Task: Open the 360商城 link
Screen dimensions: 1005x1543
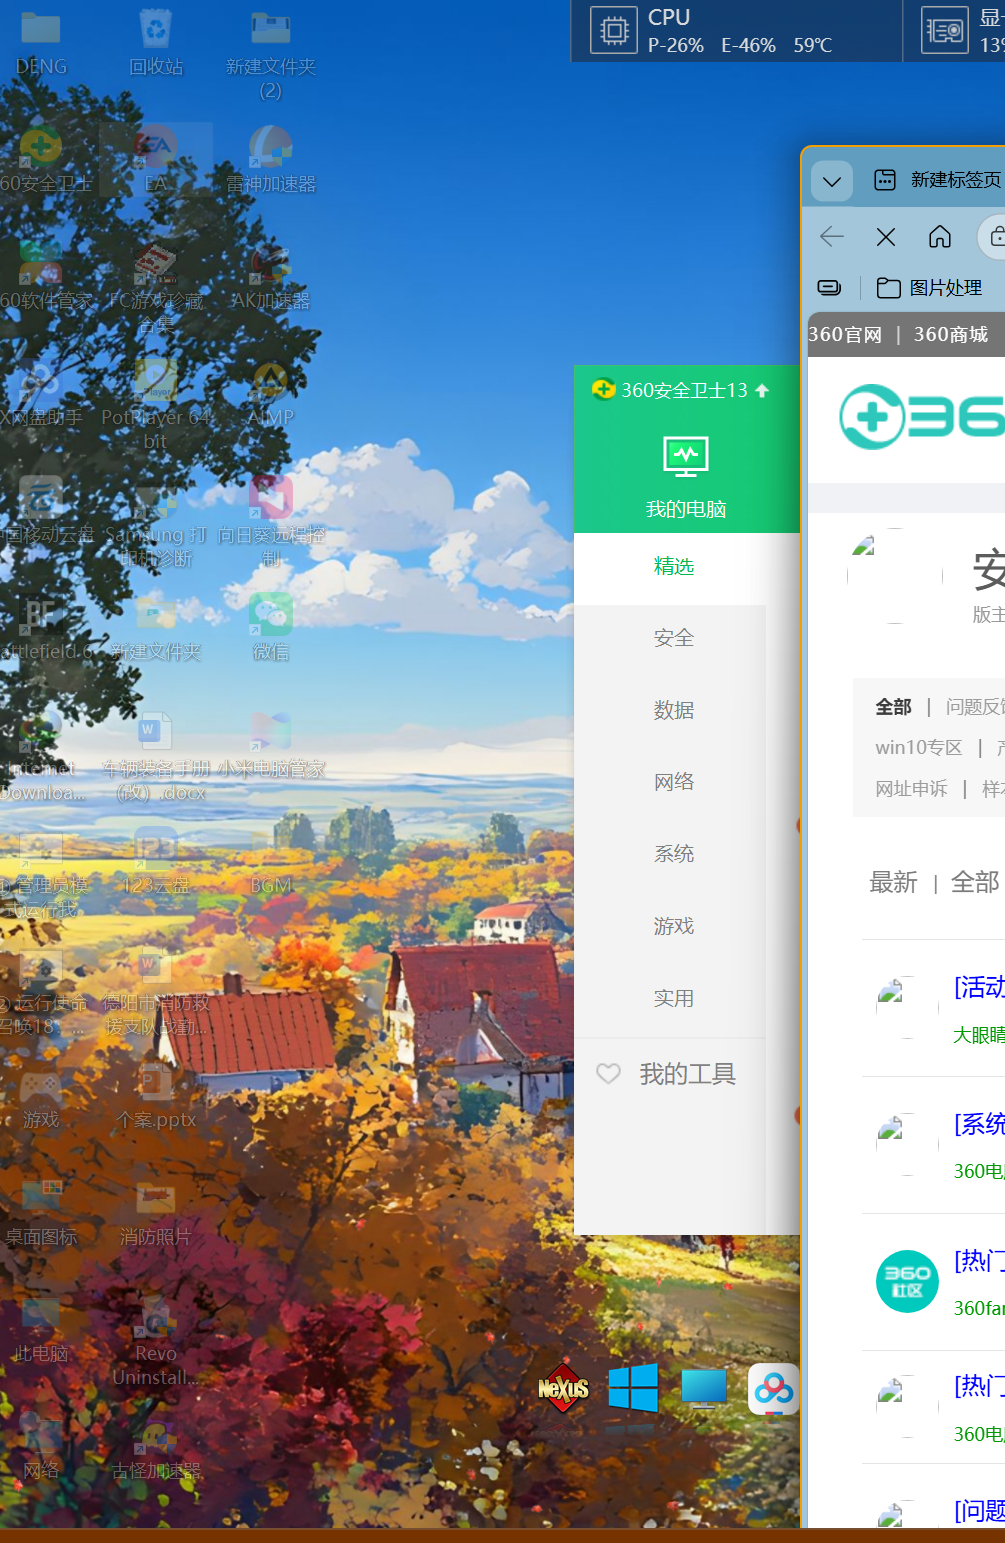Action: 952,334
